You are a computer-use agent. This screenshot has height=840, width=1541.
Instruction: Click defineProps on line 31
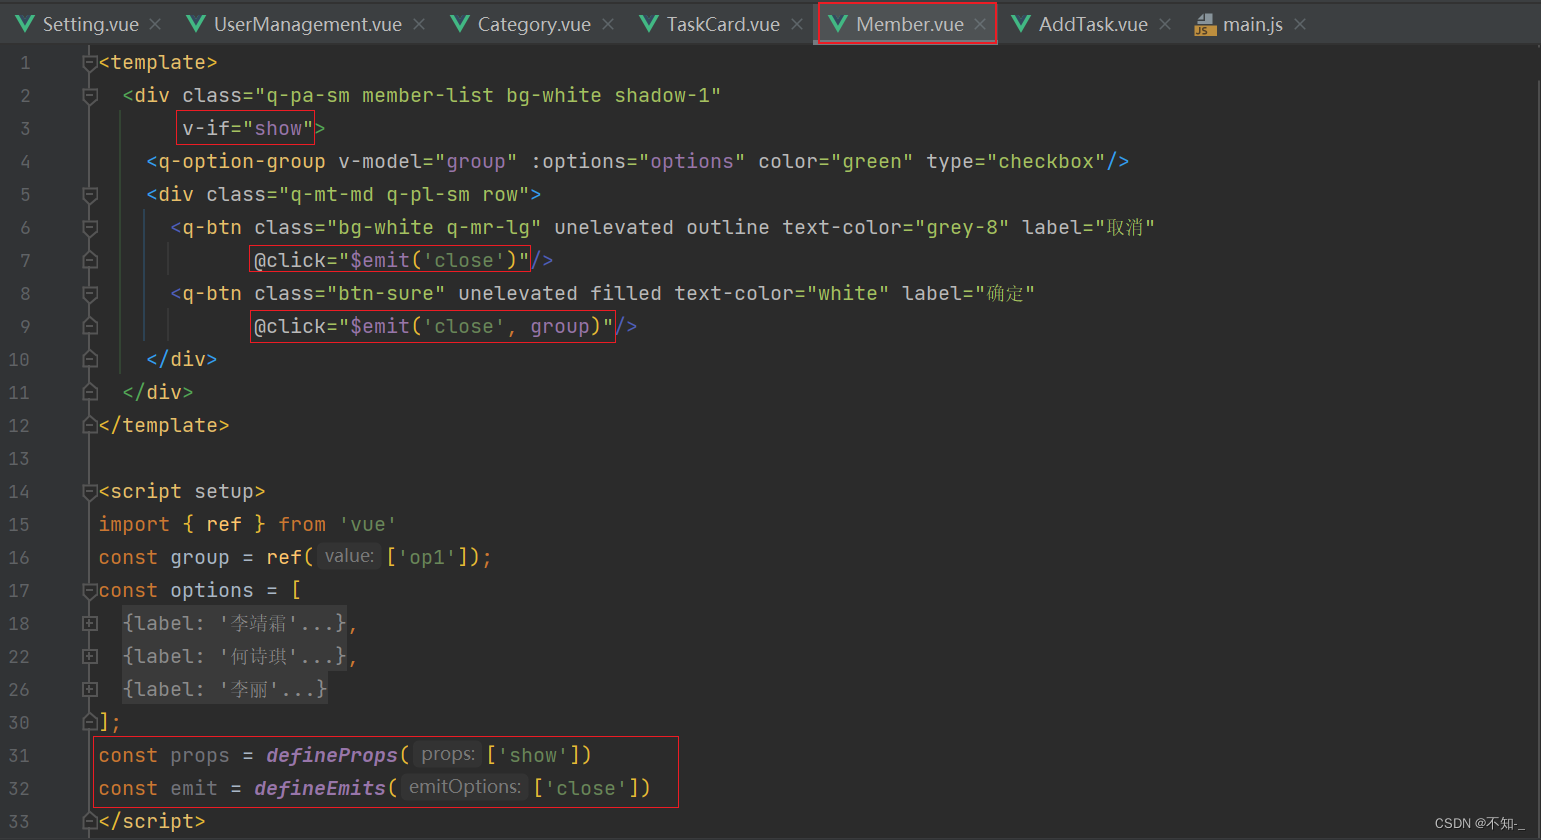tap(332, 756)
